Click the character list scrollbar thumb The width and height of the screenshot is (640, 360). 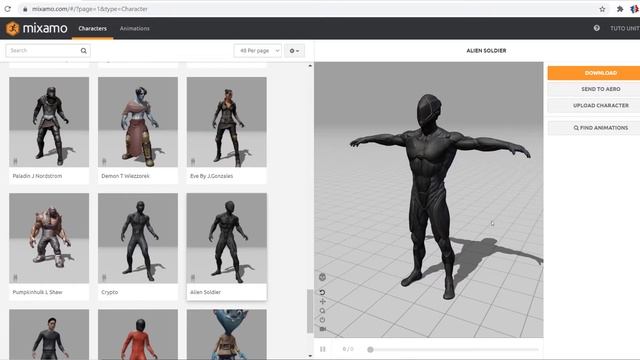pos(310,311)
